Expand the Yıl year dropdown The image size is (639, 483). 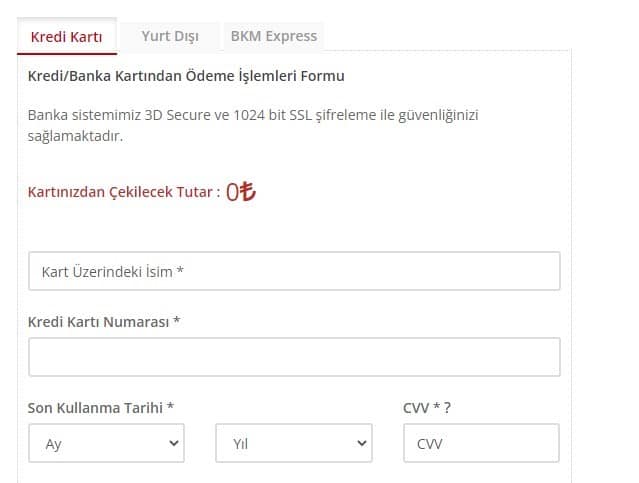coord(293,443)
